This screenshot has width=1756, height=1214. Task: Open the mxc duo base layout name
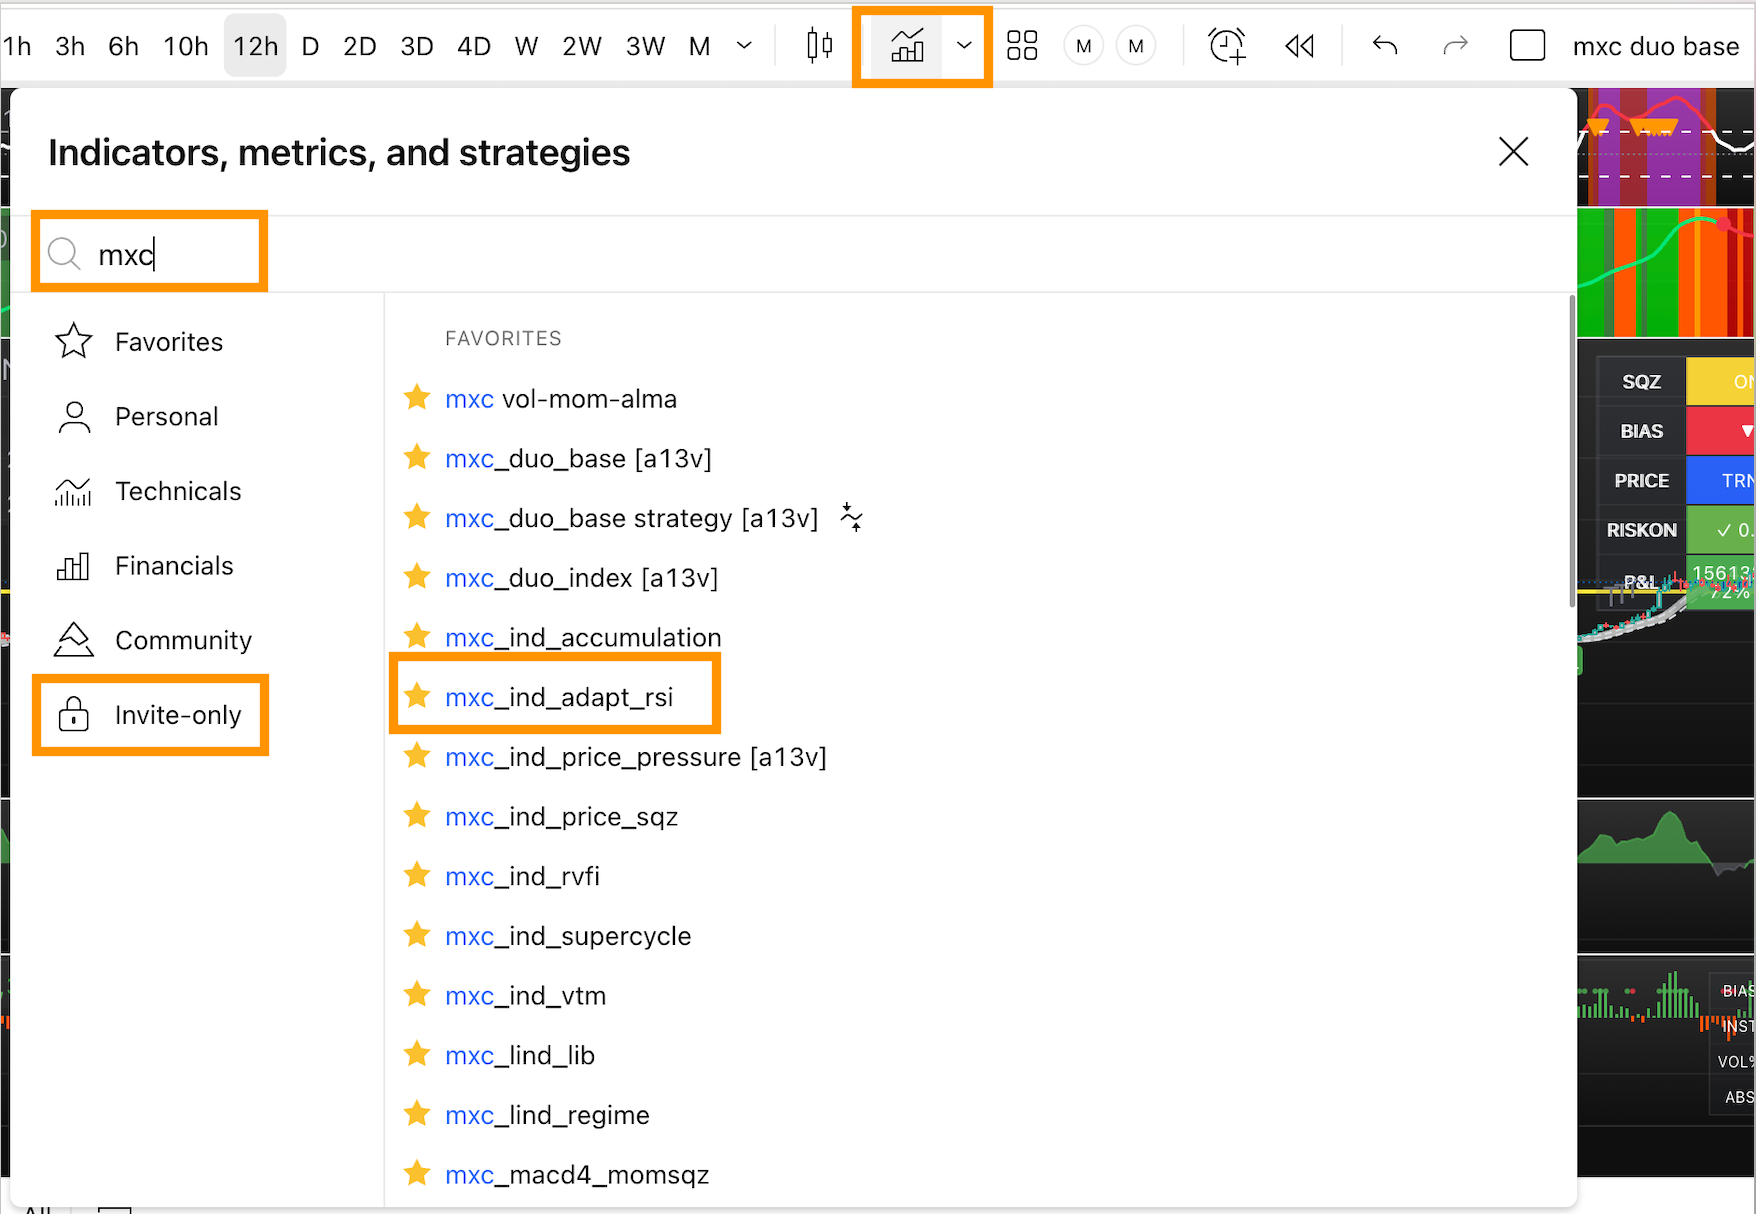(1656, 46)
